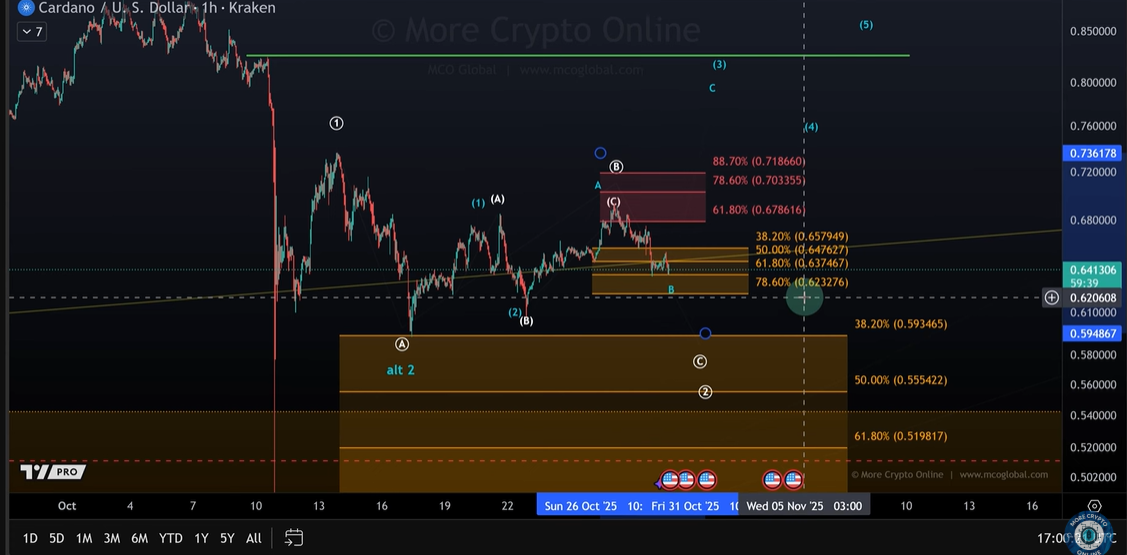Screen dimensions: 1127x555
Task: Click the last US flag economic event icon
Action: (793, 480)
